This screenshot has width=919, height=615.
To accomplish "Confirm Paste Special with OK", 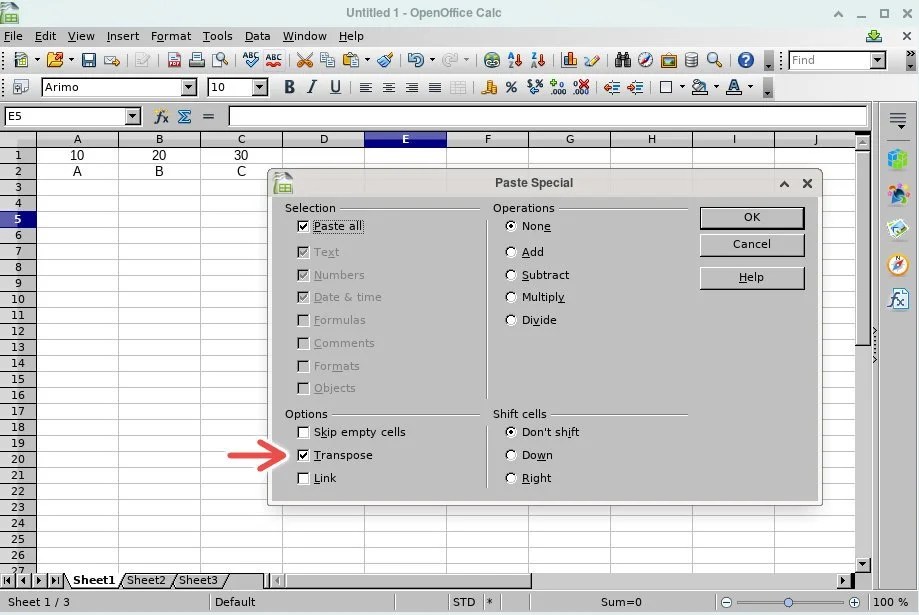I will (751, 217).
